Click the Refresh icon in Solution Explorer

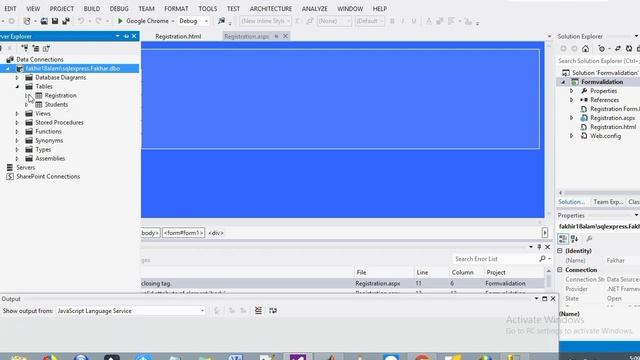[x=629, y=49]
